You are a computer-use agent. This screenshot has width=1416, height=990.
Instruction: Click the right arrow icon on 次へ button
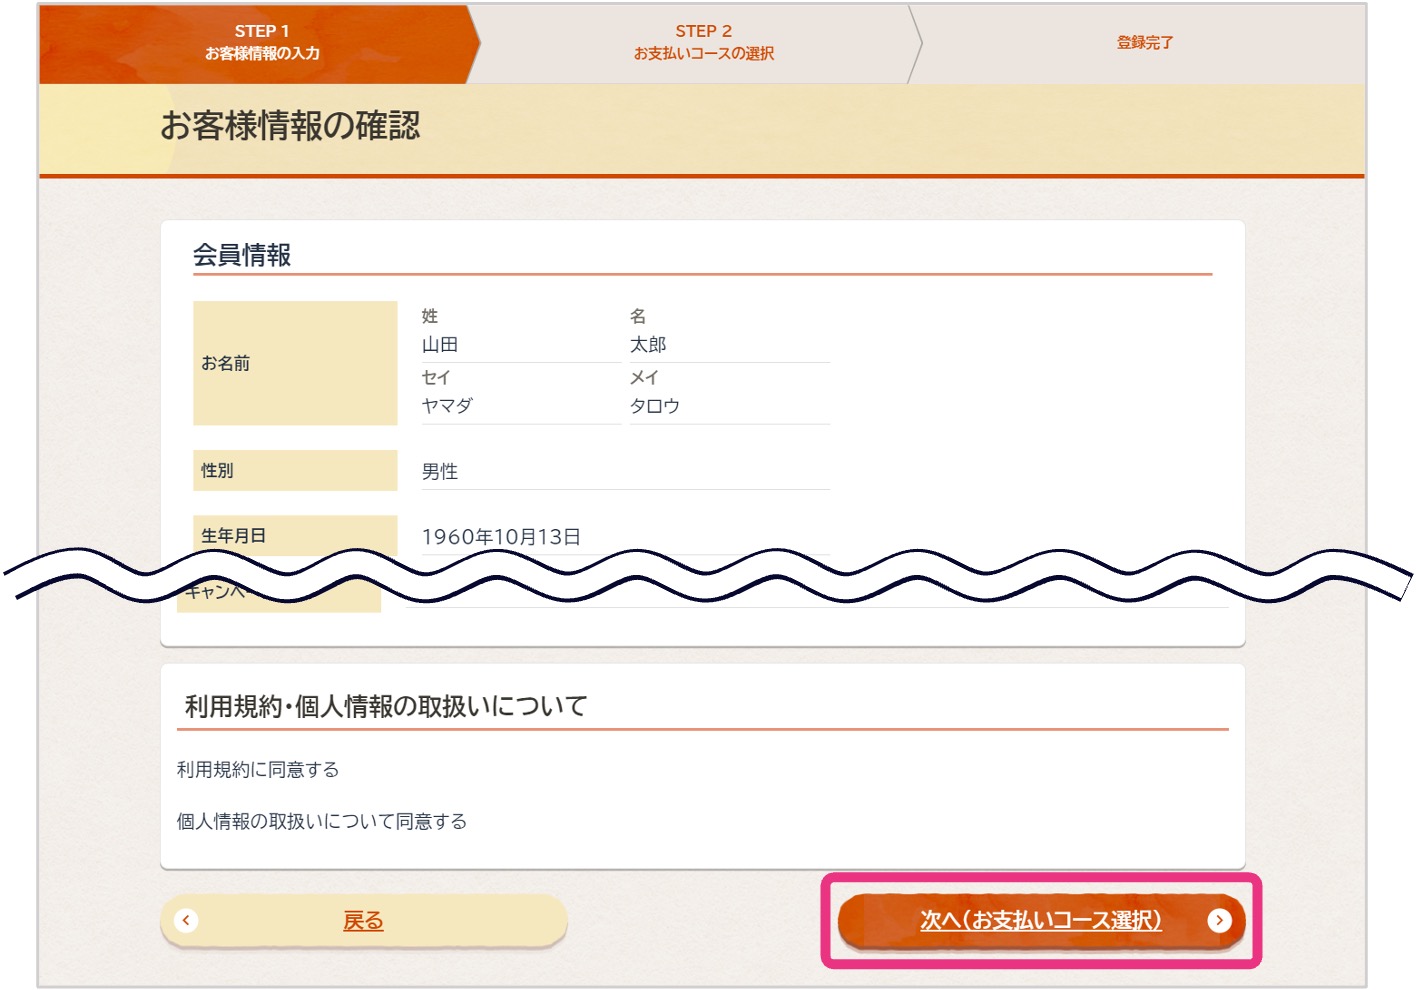1219,921
